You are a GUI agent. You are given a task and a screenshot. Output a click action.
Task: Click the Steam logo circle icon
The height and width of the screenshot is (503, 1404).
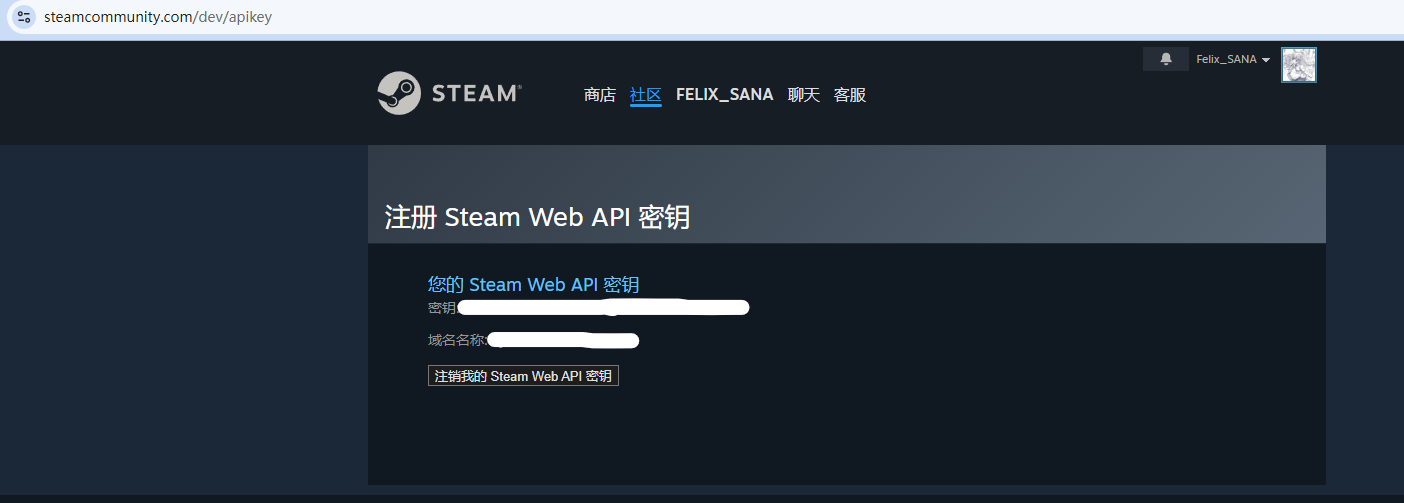point(399,93)
